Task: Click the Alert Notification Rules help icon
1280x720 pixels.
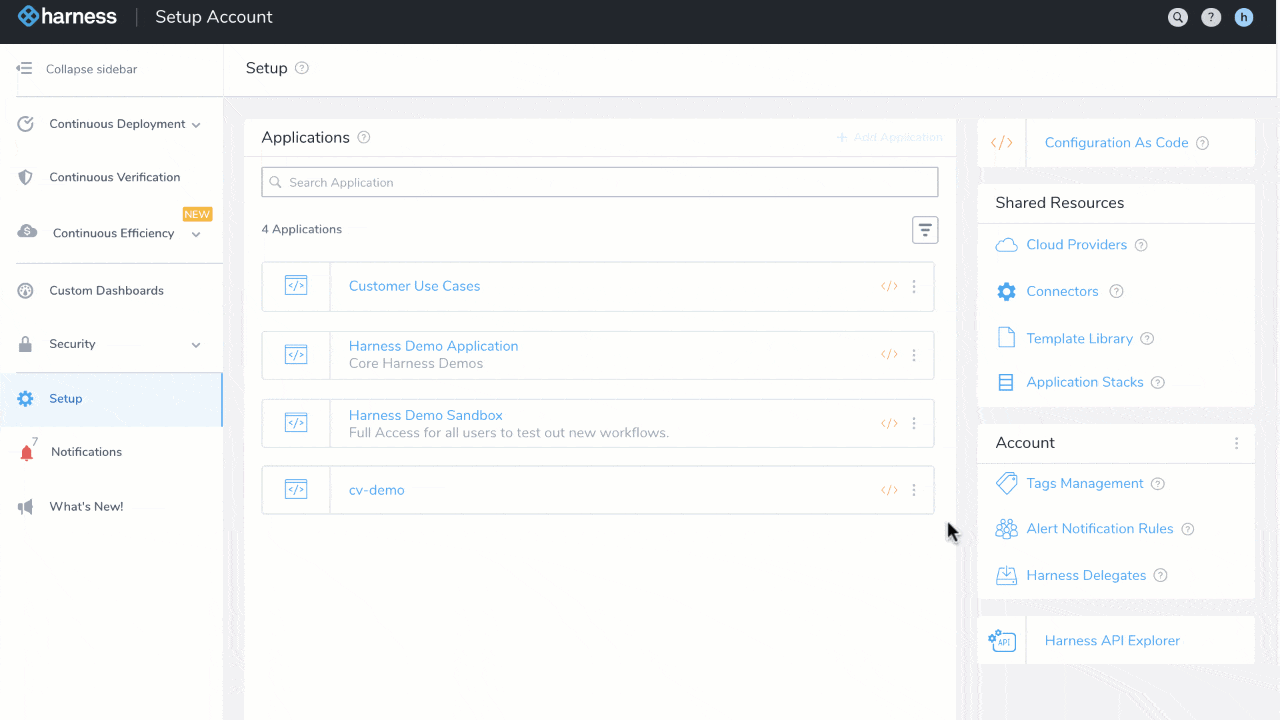Action: (x=1188, y=529)
